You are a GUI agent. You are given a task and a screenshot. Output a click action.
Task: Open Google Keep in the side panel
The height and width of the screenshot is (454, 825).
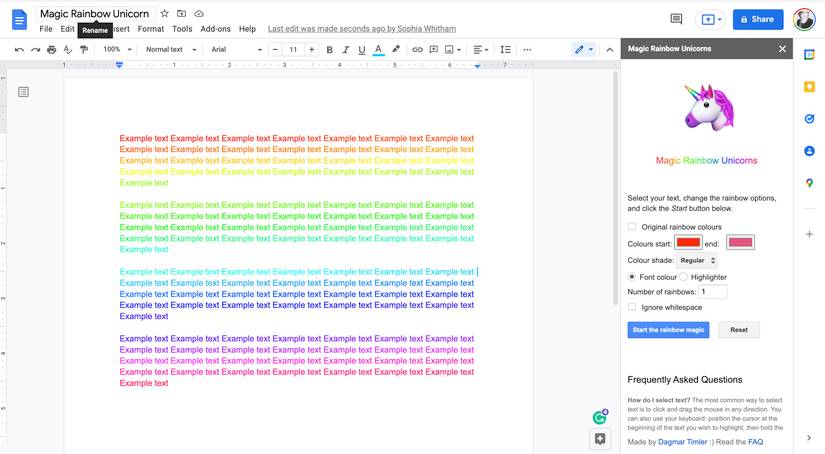[809, 86]
